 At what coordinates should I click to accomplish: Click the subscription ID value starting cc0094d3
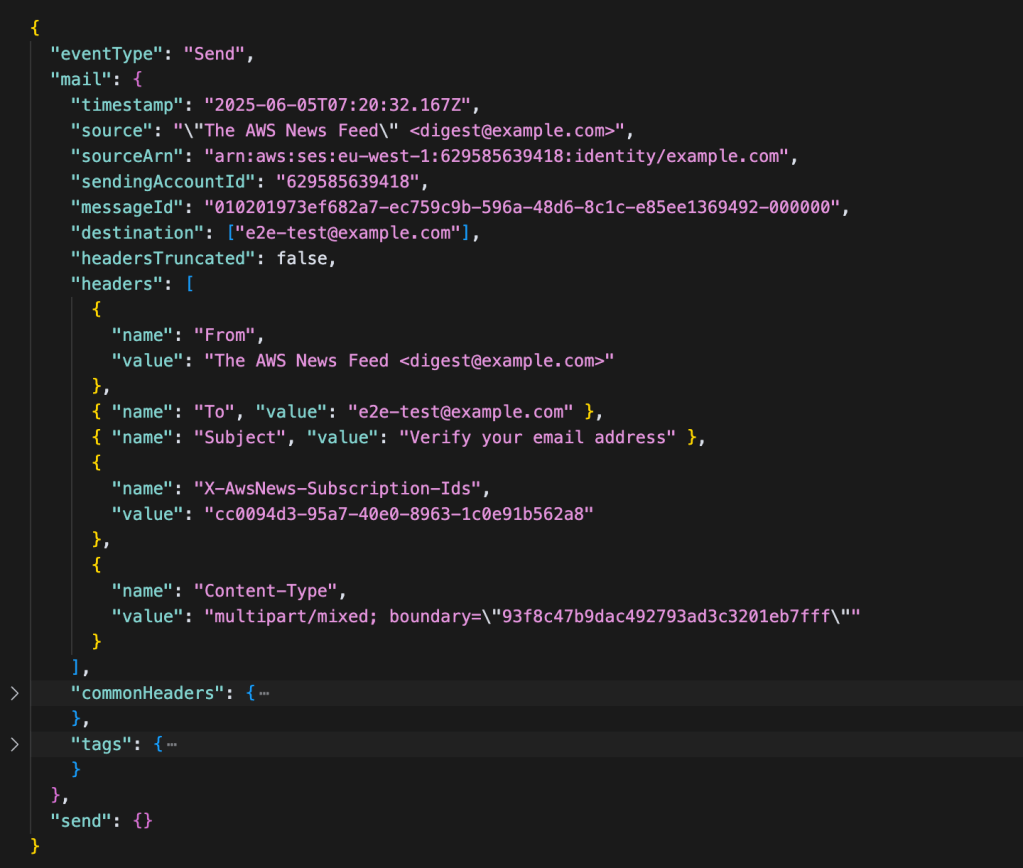click(398, 514)
